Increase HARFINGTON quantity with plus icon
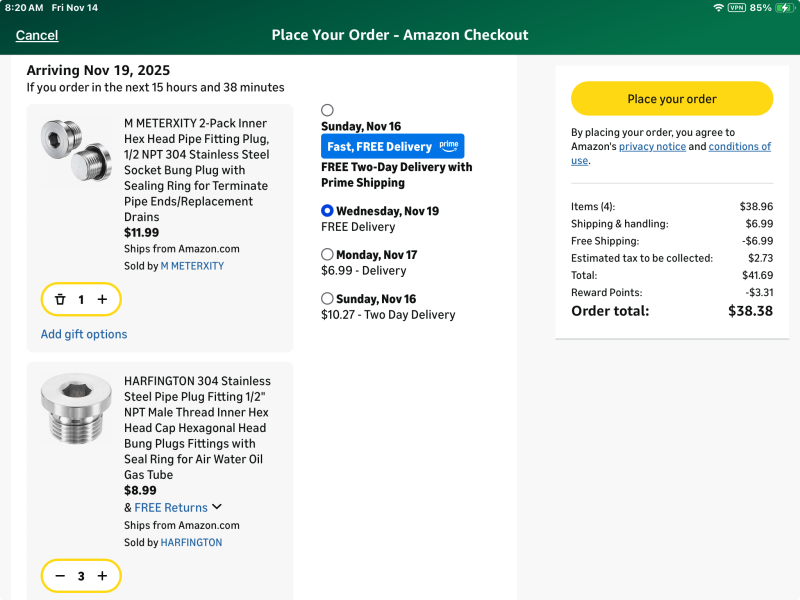 (x=102, y=576)
